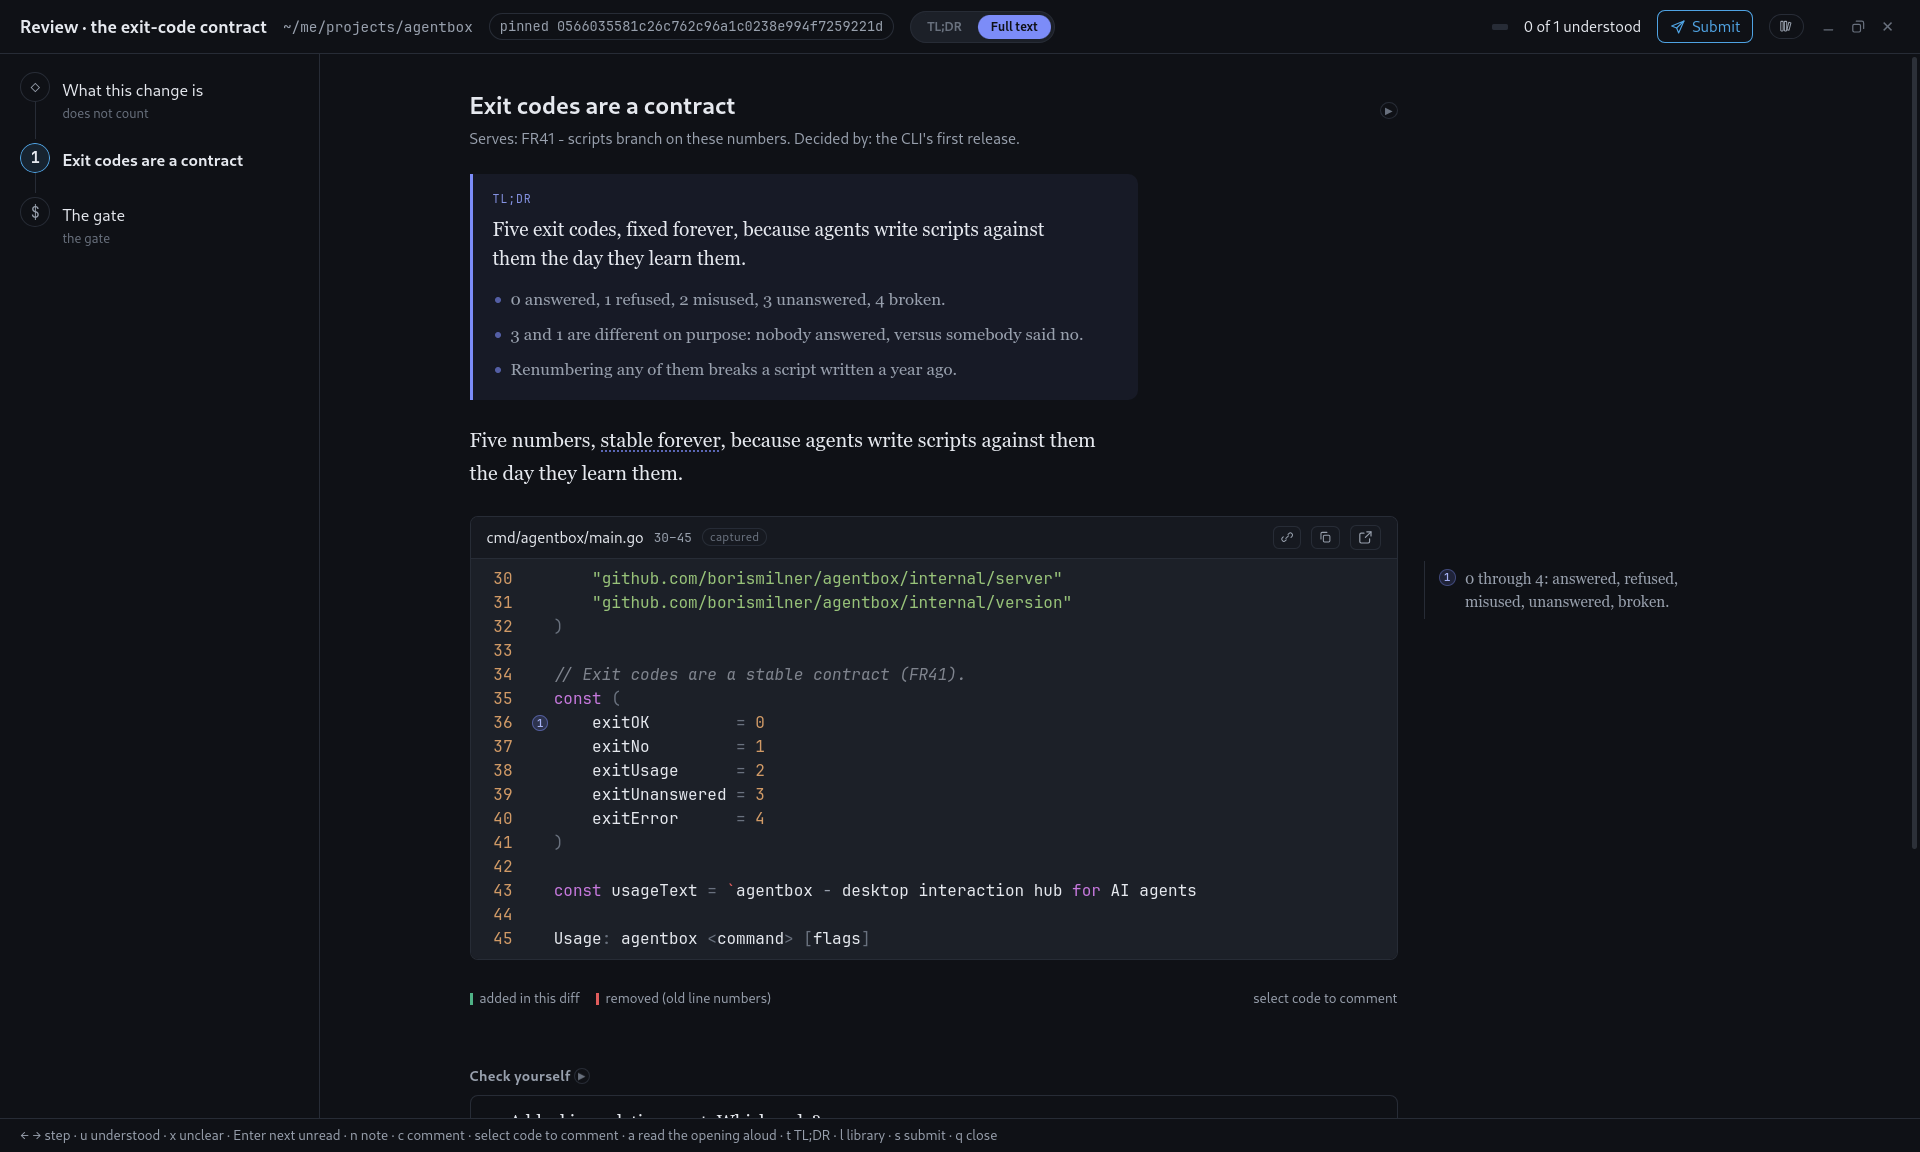Click the Usage: agentbox command line
The image size is (1920, 1152).
pos(711,939)
